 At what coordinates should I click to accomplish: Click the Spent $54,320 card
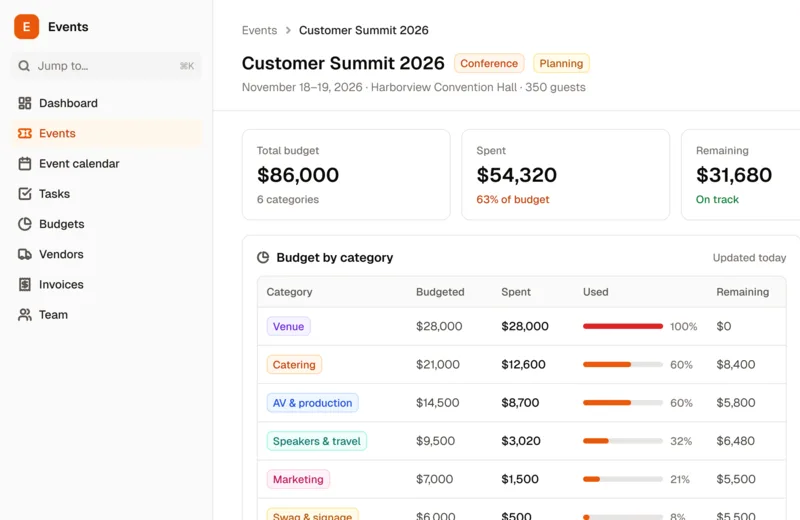[x=565, y=175]
